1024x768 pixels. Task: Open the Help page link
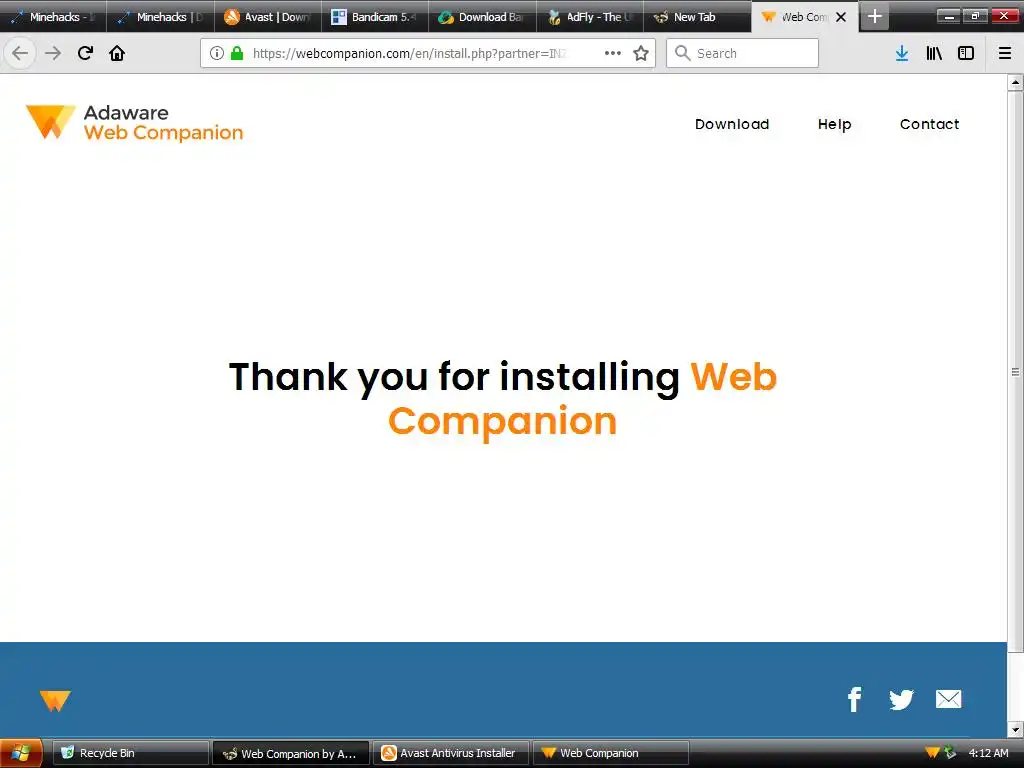coord(835,124)
